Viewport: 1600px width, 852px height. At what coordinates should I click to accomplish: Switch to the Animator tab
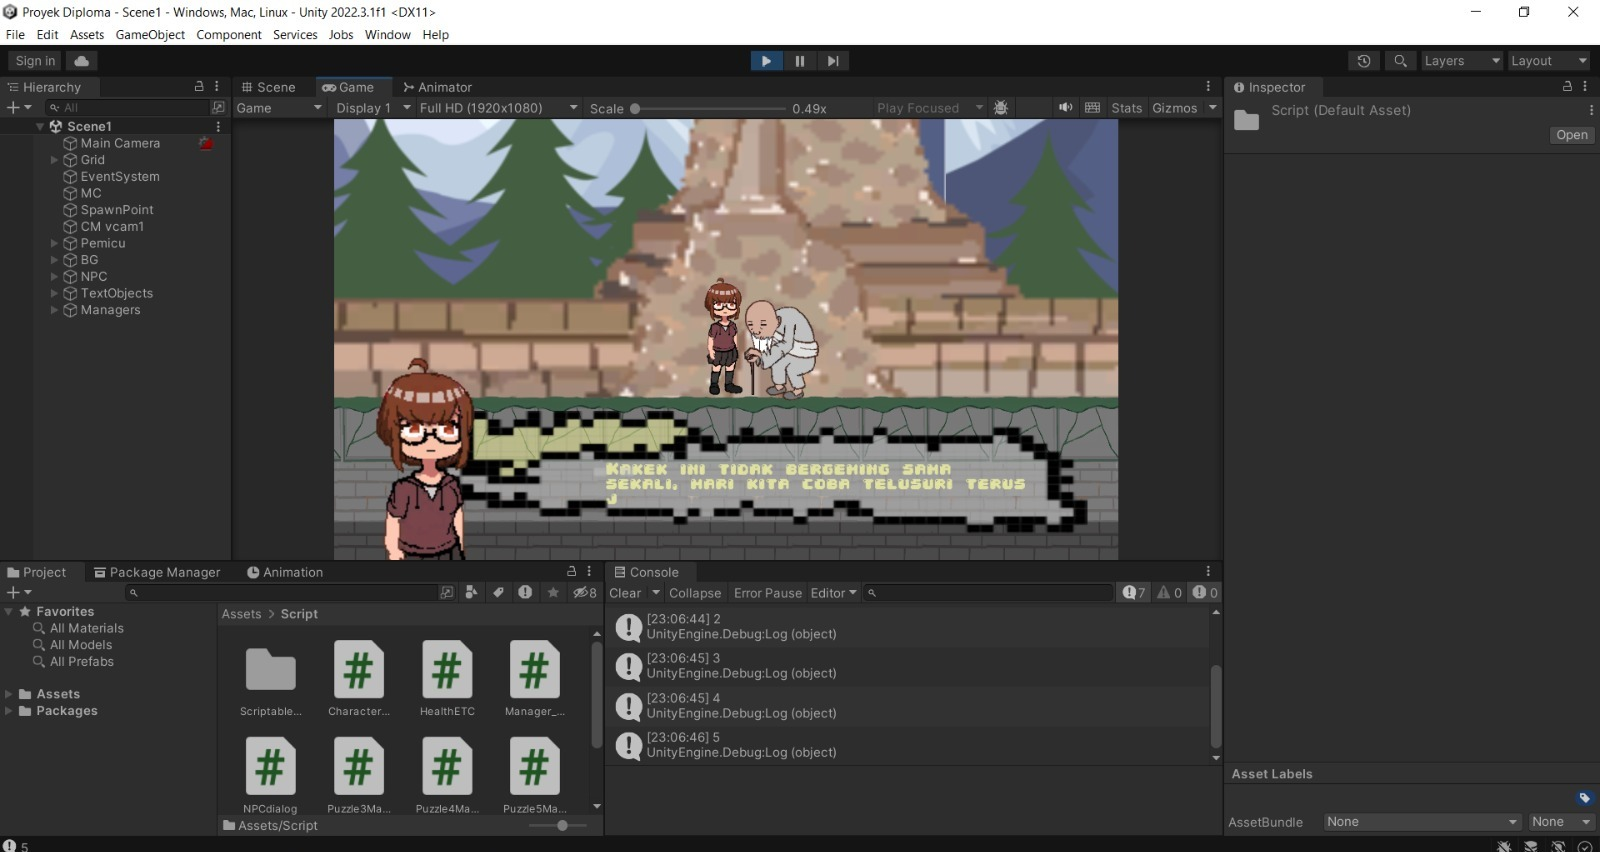pyautogui.click(x=437, y=87)
